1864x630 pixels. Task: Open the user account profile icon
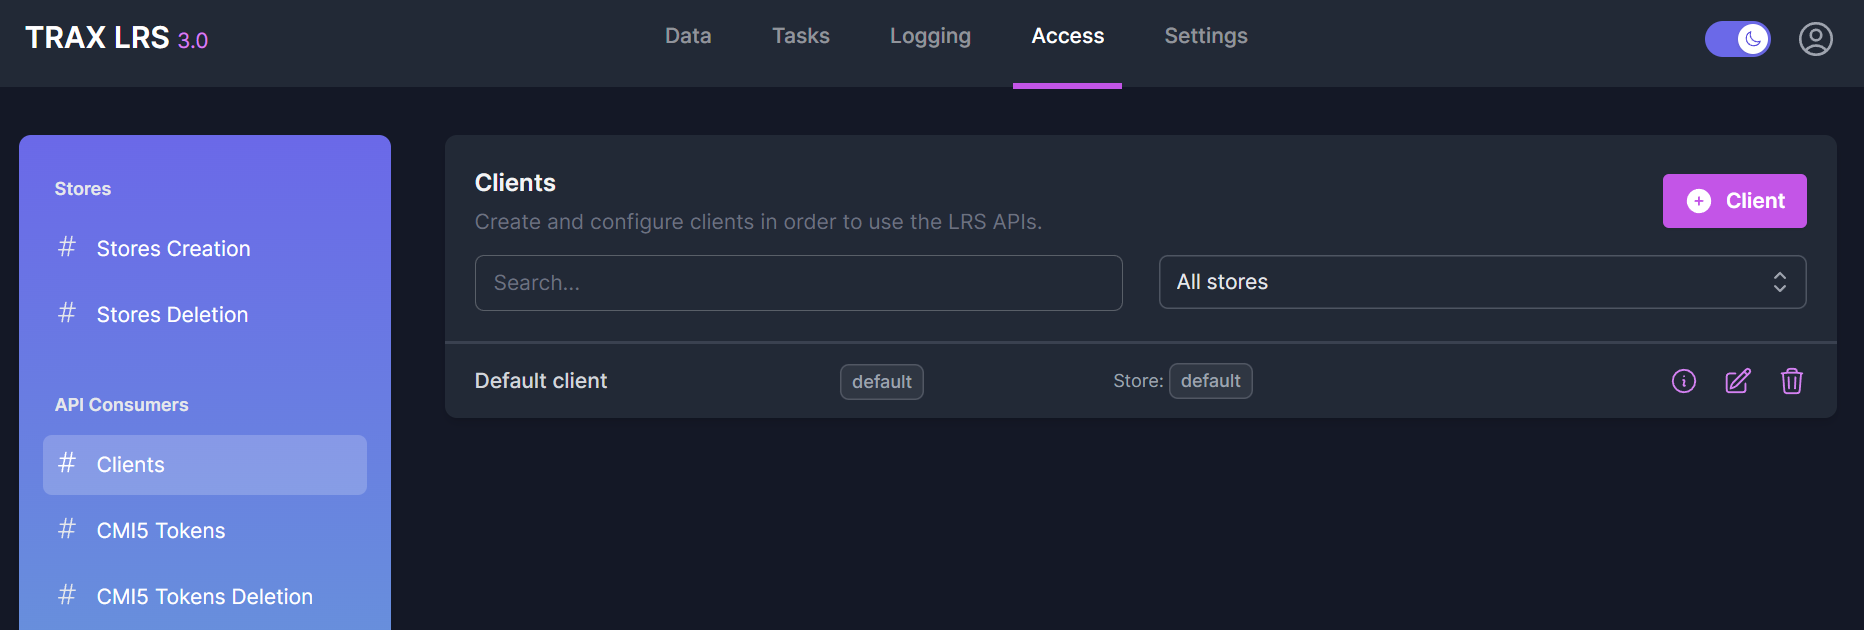(x=1815, y=39)
